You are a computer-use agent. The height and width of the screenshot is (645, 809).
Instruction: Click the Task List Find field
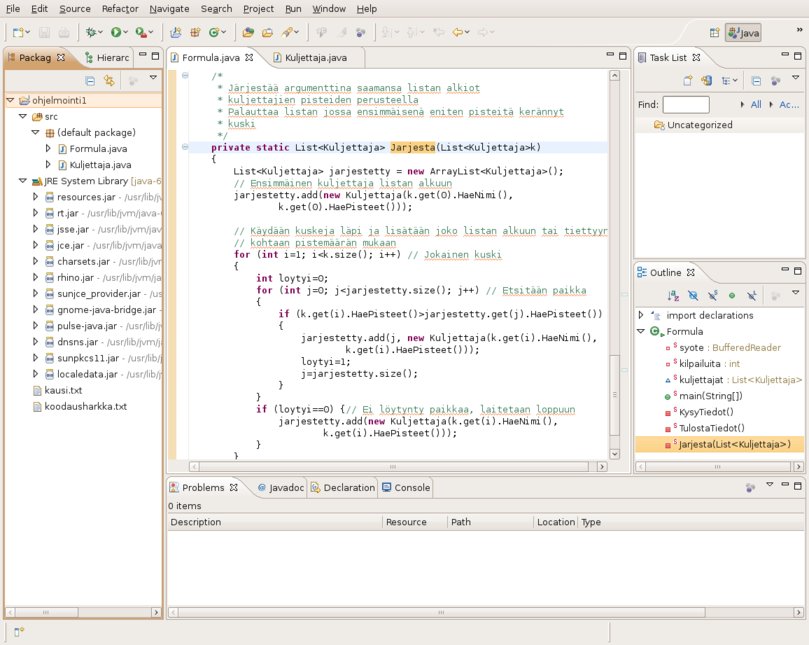686,104
